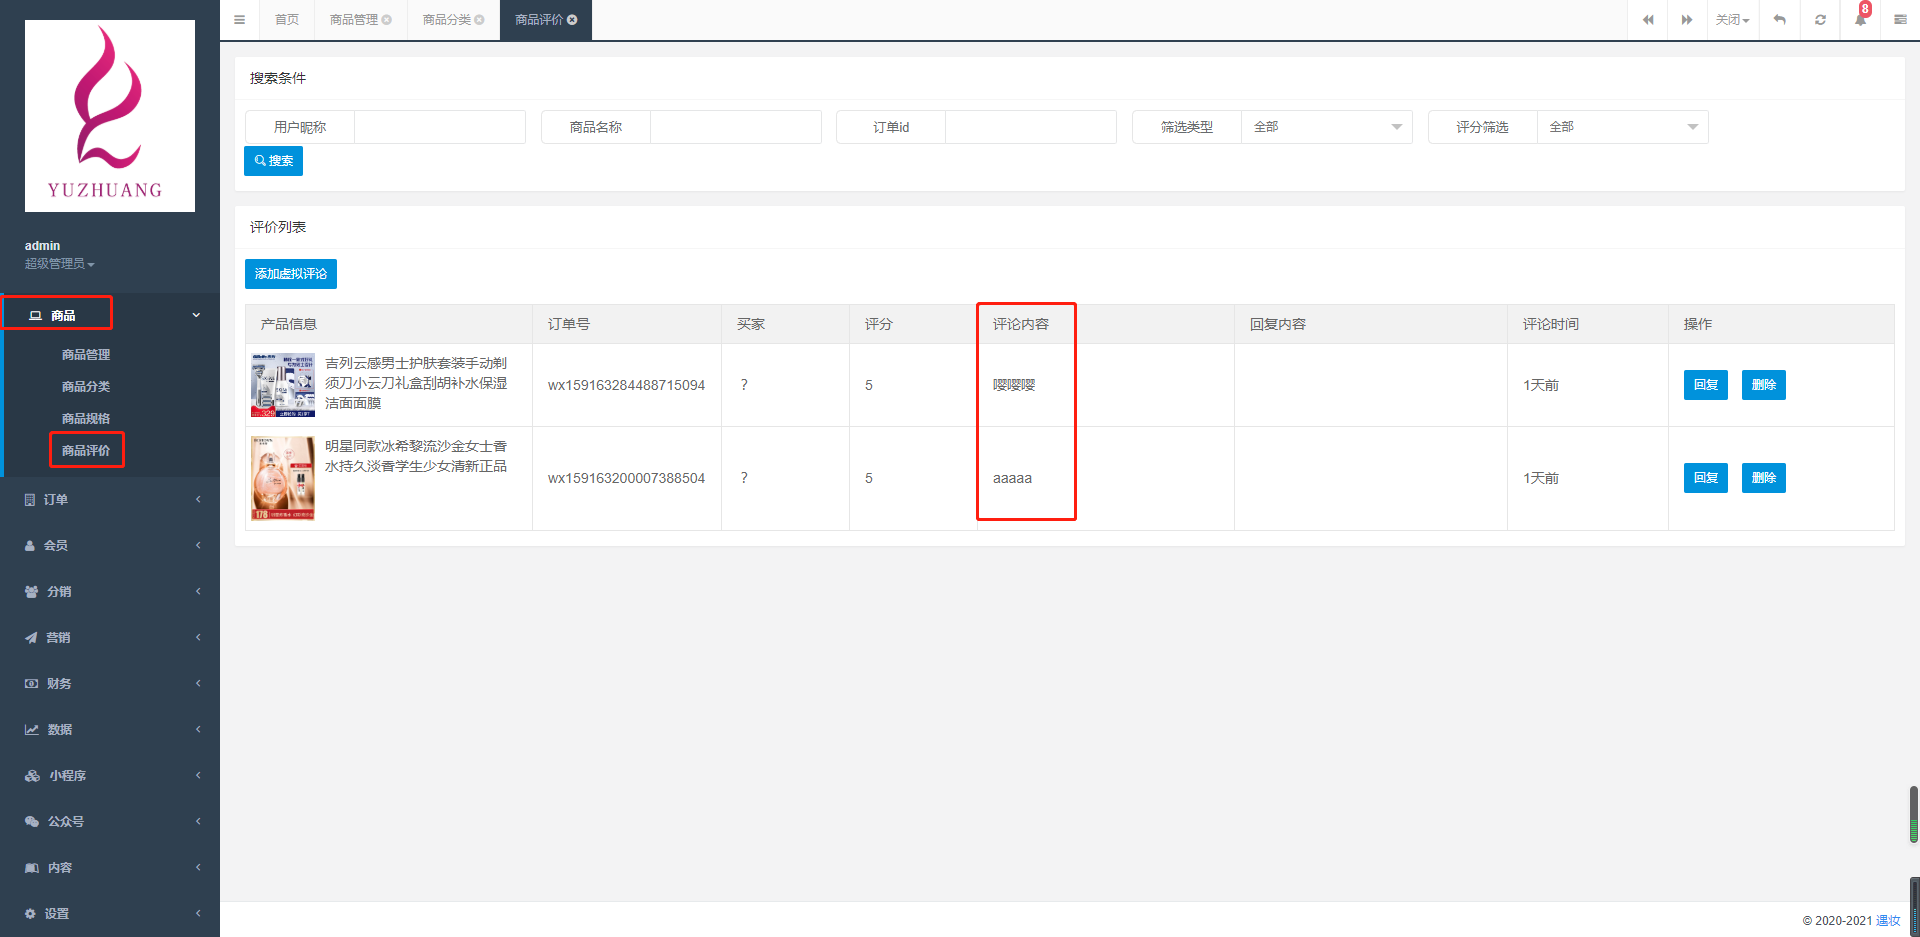1920x937 pixels.
Task: Open notifications bell icon
Action: point(1860,20)
